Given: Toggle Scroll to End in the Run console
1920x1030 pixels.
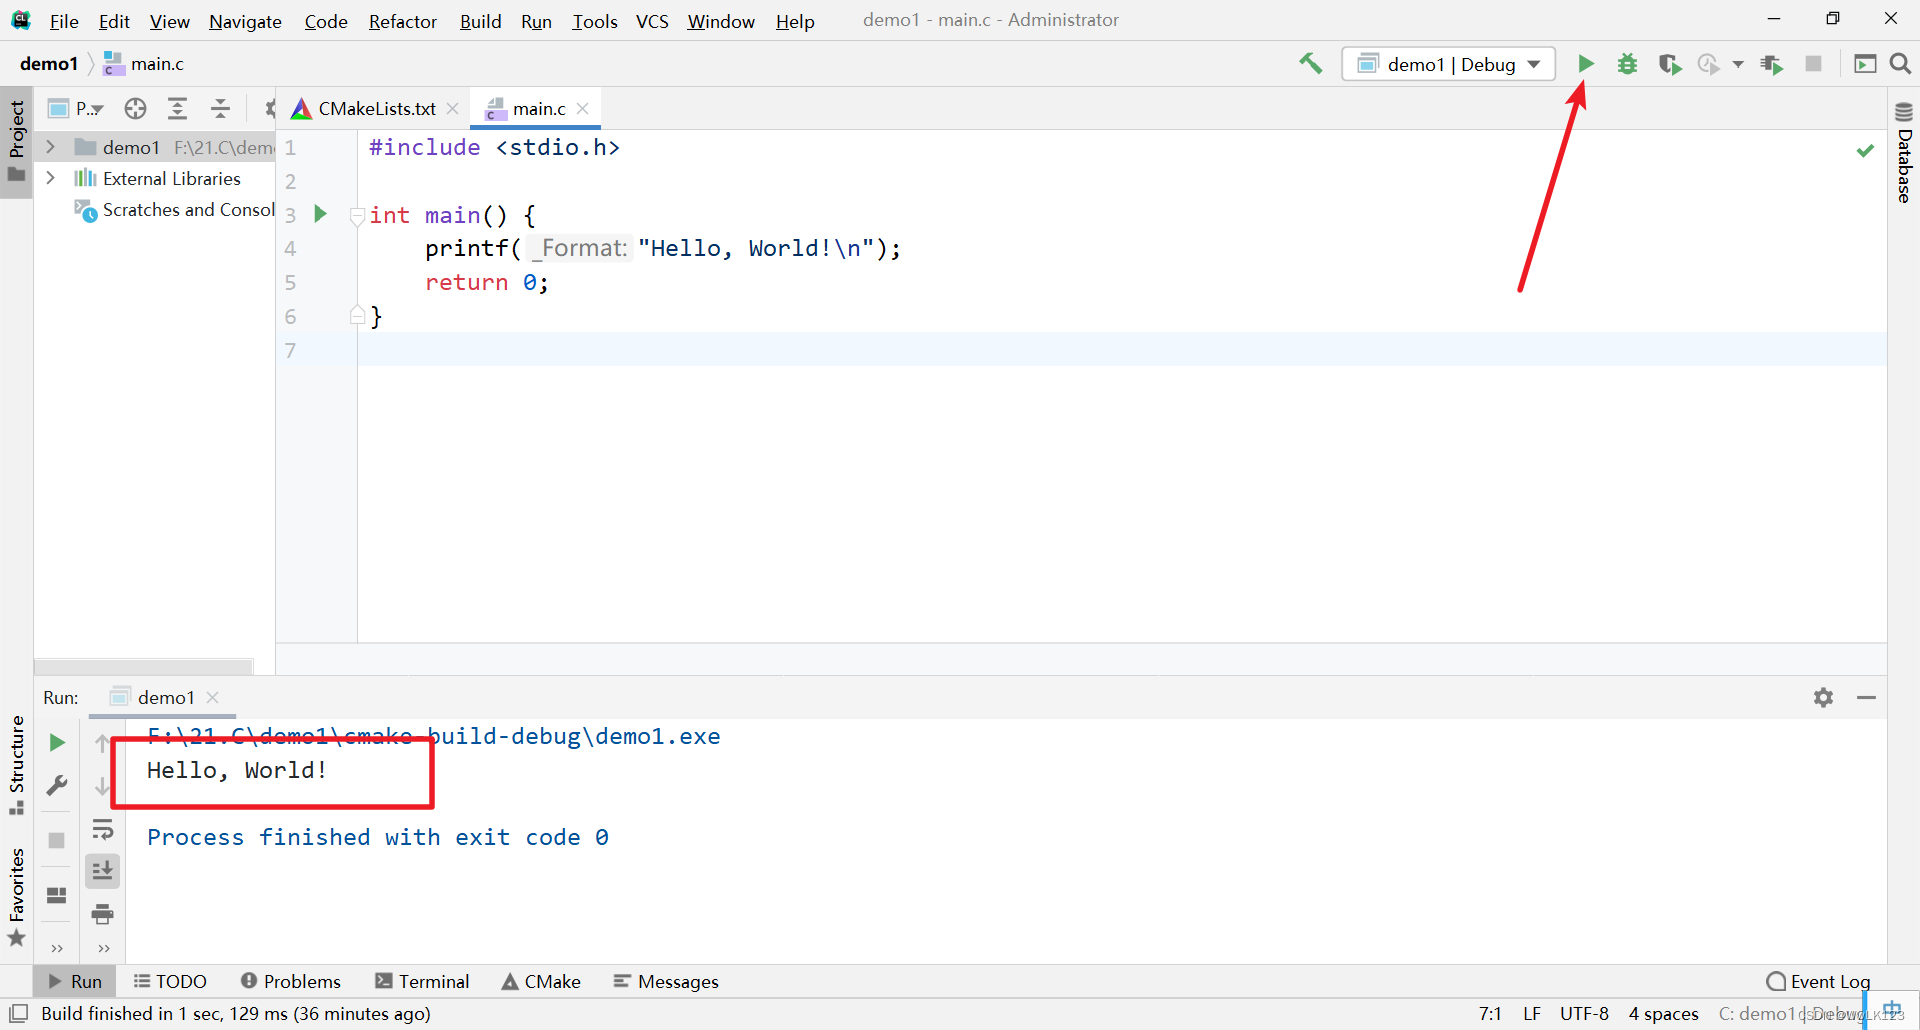Looking at the screenshot, I should click(x=102, y=871).
